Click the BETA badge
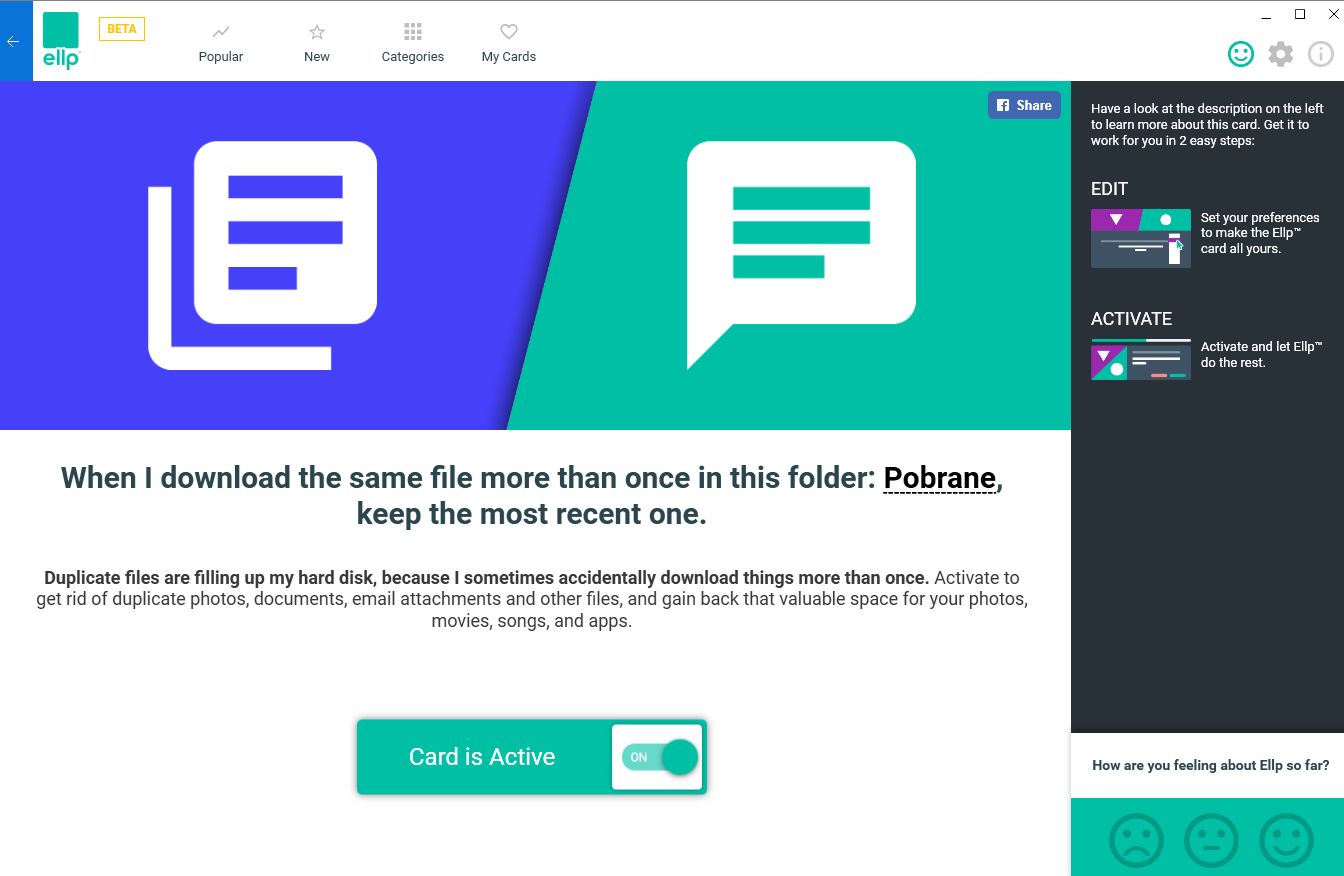Viewport: 1344px width, 876px height. pos(122,29)
